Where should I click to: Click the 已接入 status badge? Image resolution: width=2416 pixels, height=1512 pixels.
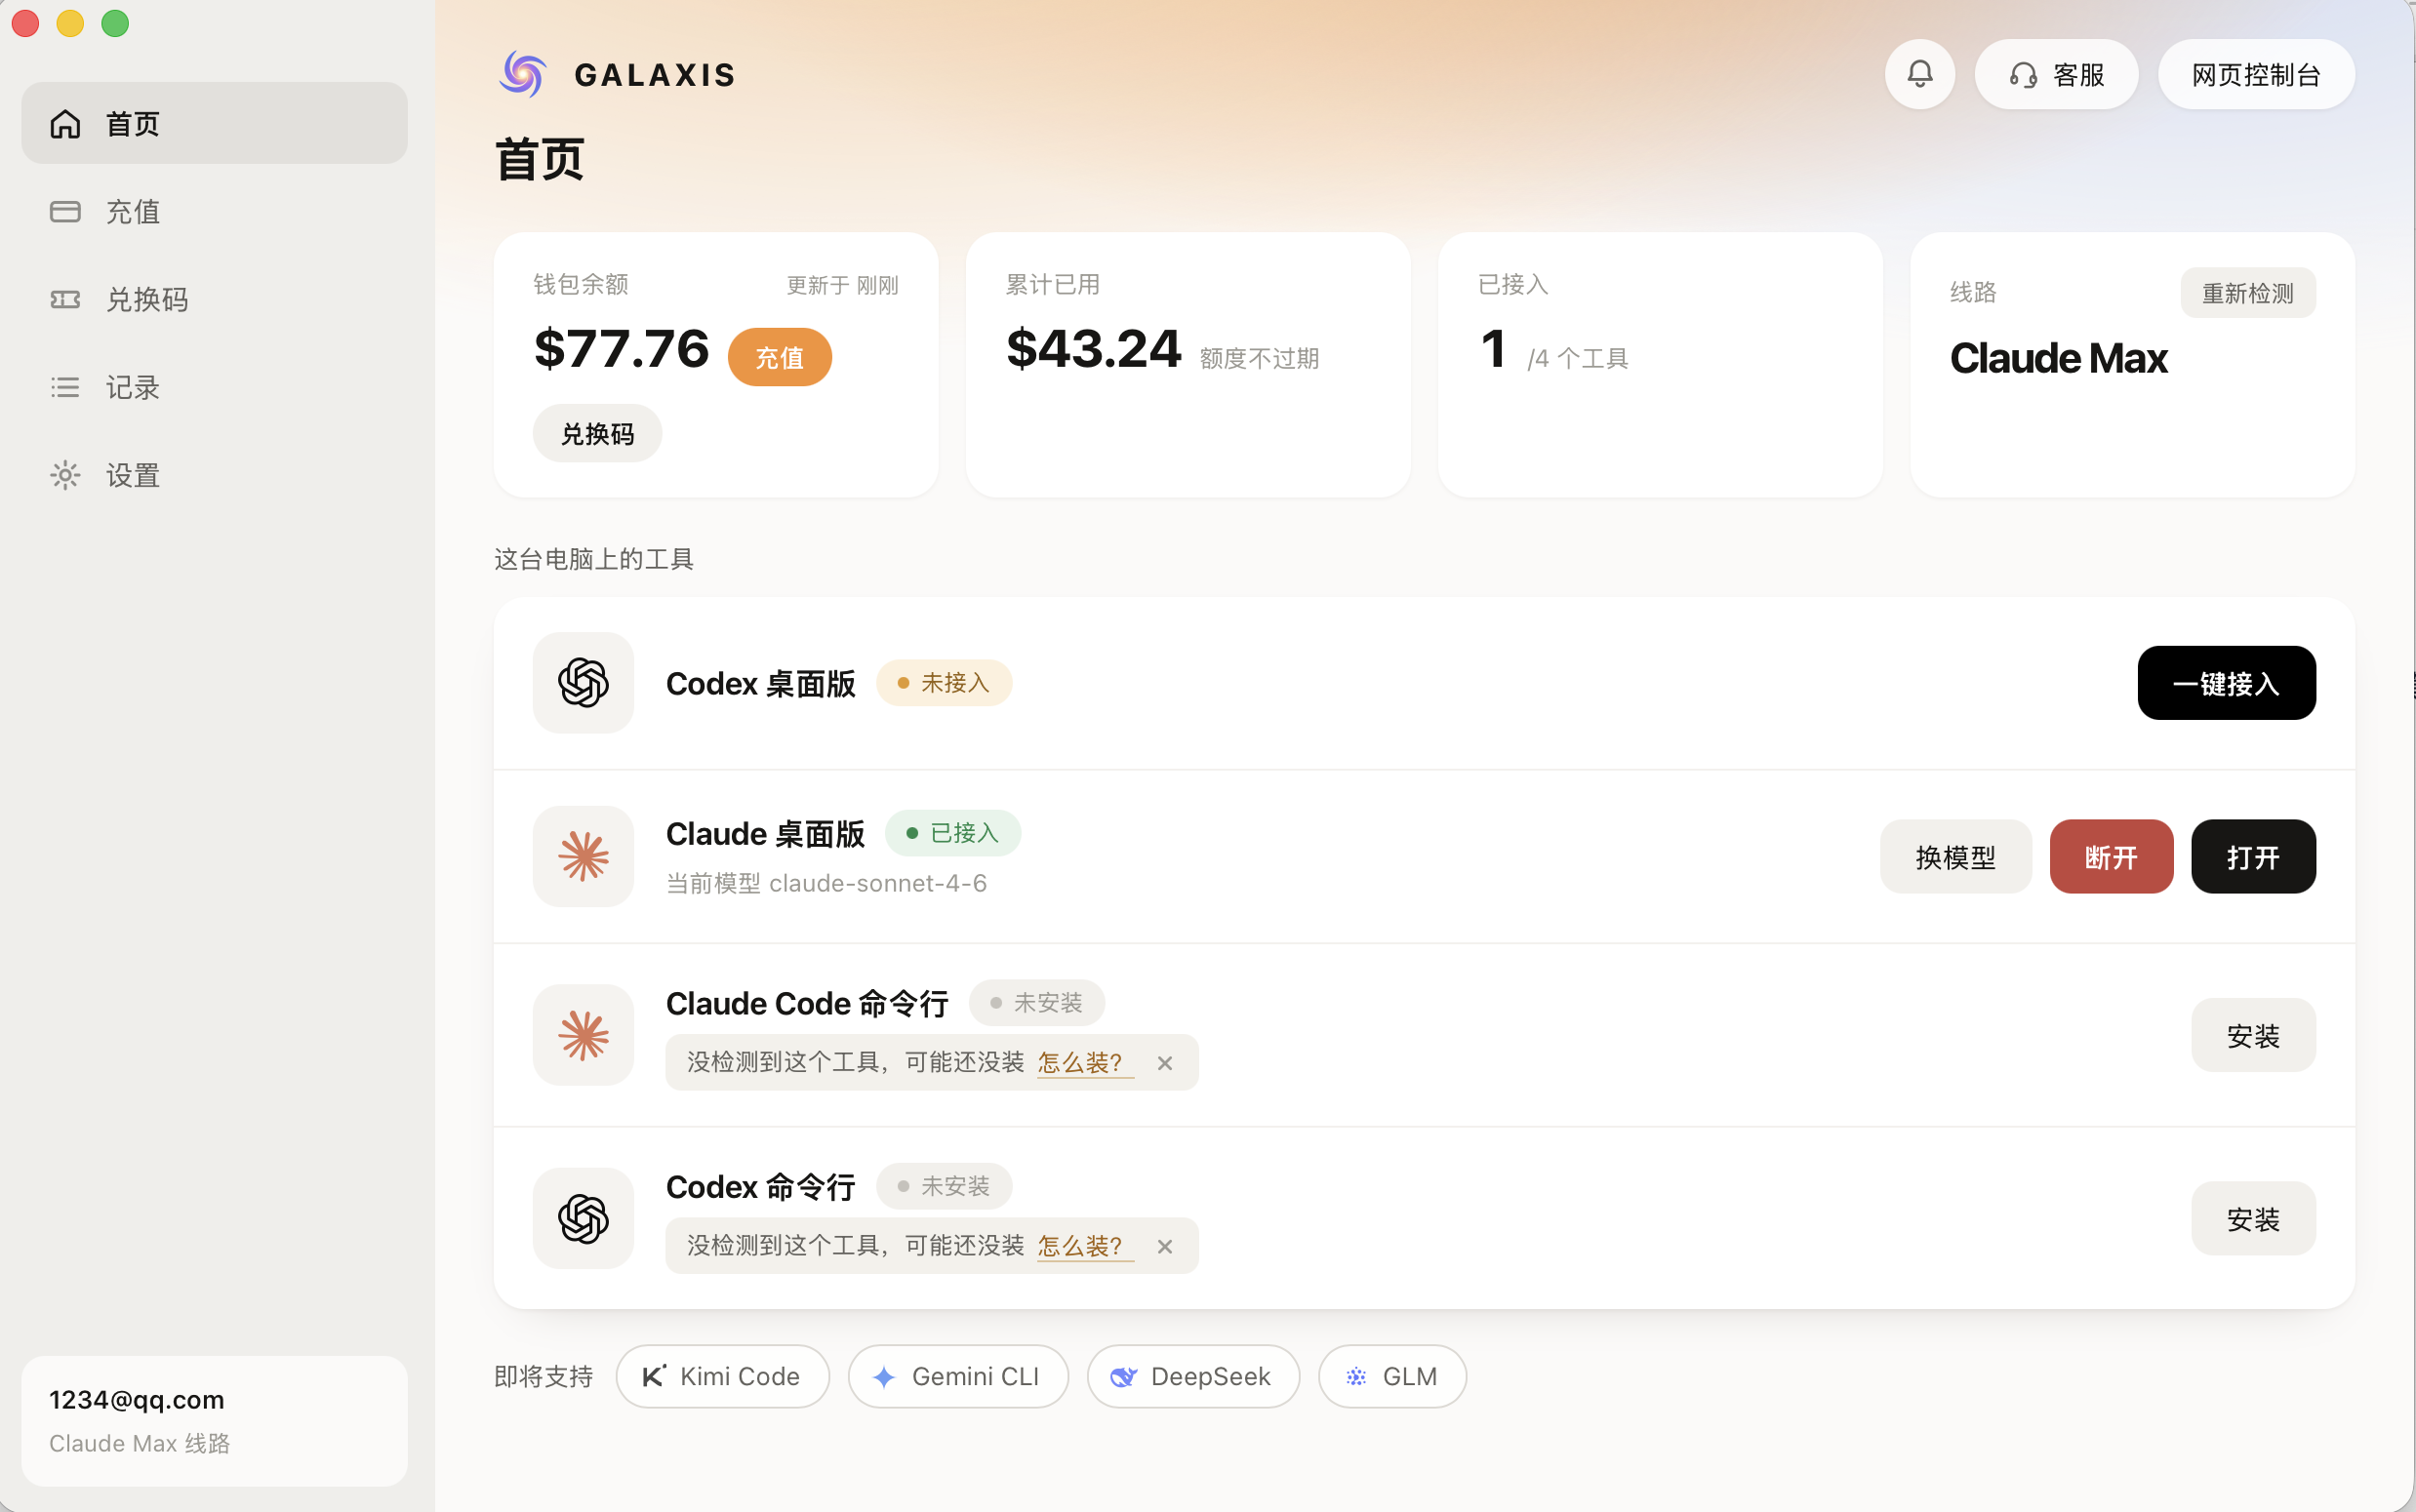coord(953,833)
